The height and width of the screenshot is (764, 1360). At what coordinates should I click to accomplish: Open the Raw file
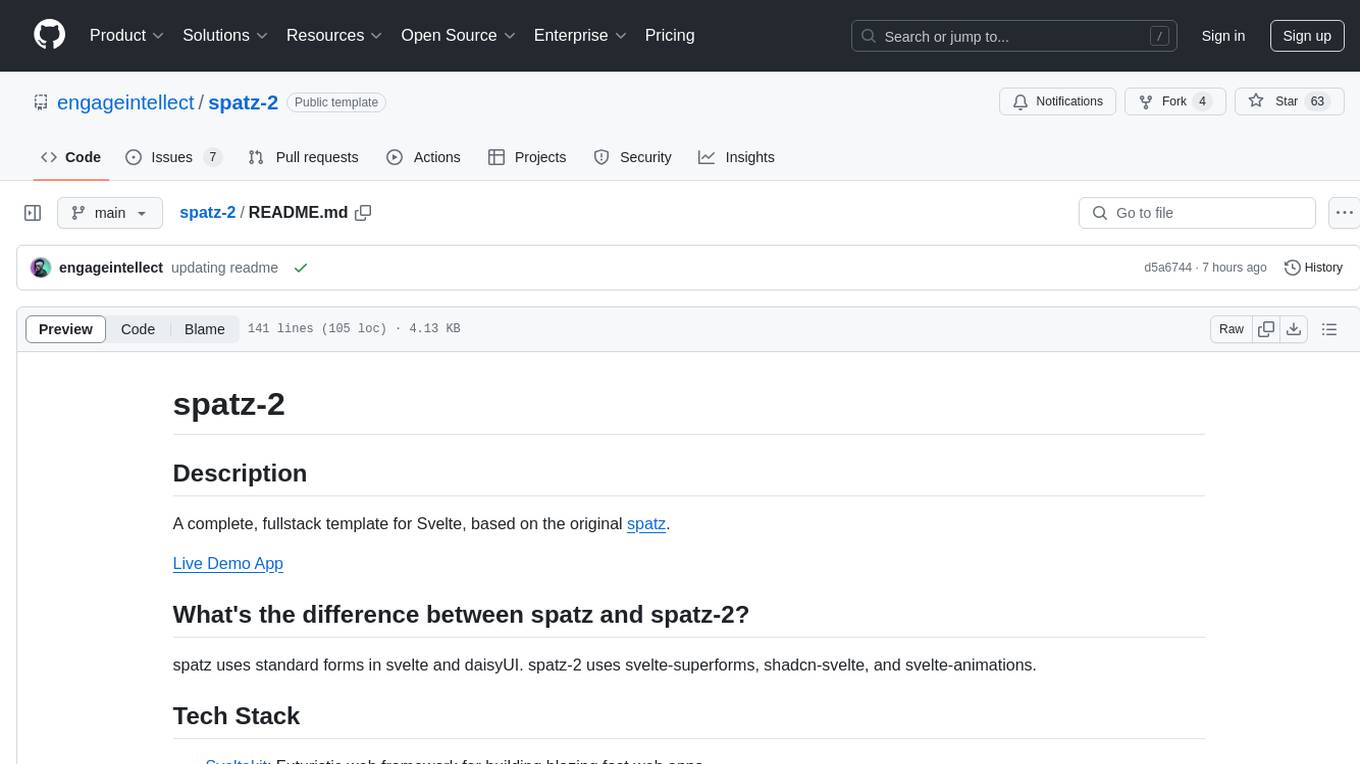(x=1231, y=329)
